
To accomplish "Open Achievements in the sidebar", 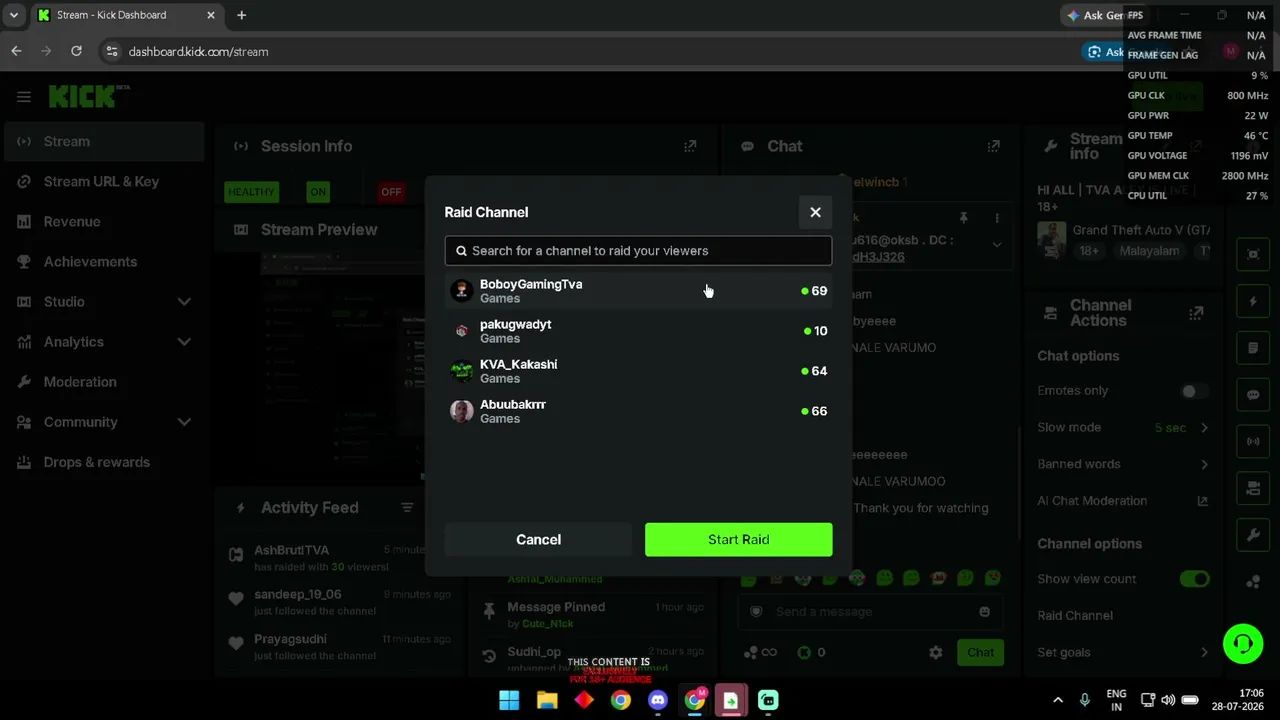I will [104, 262].
